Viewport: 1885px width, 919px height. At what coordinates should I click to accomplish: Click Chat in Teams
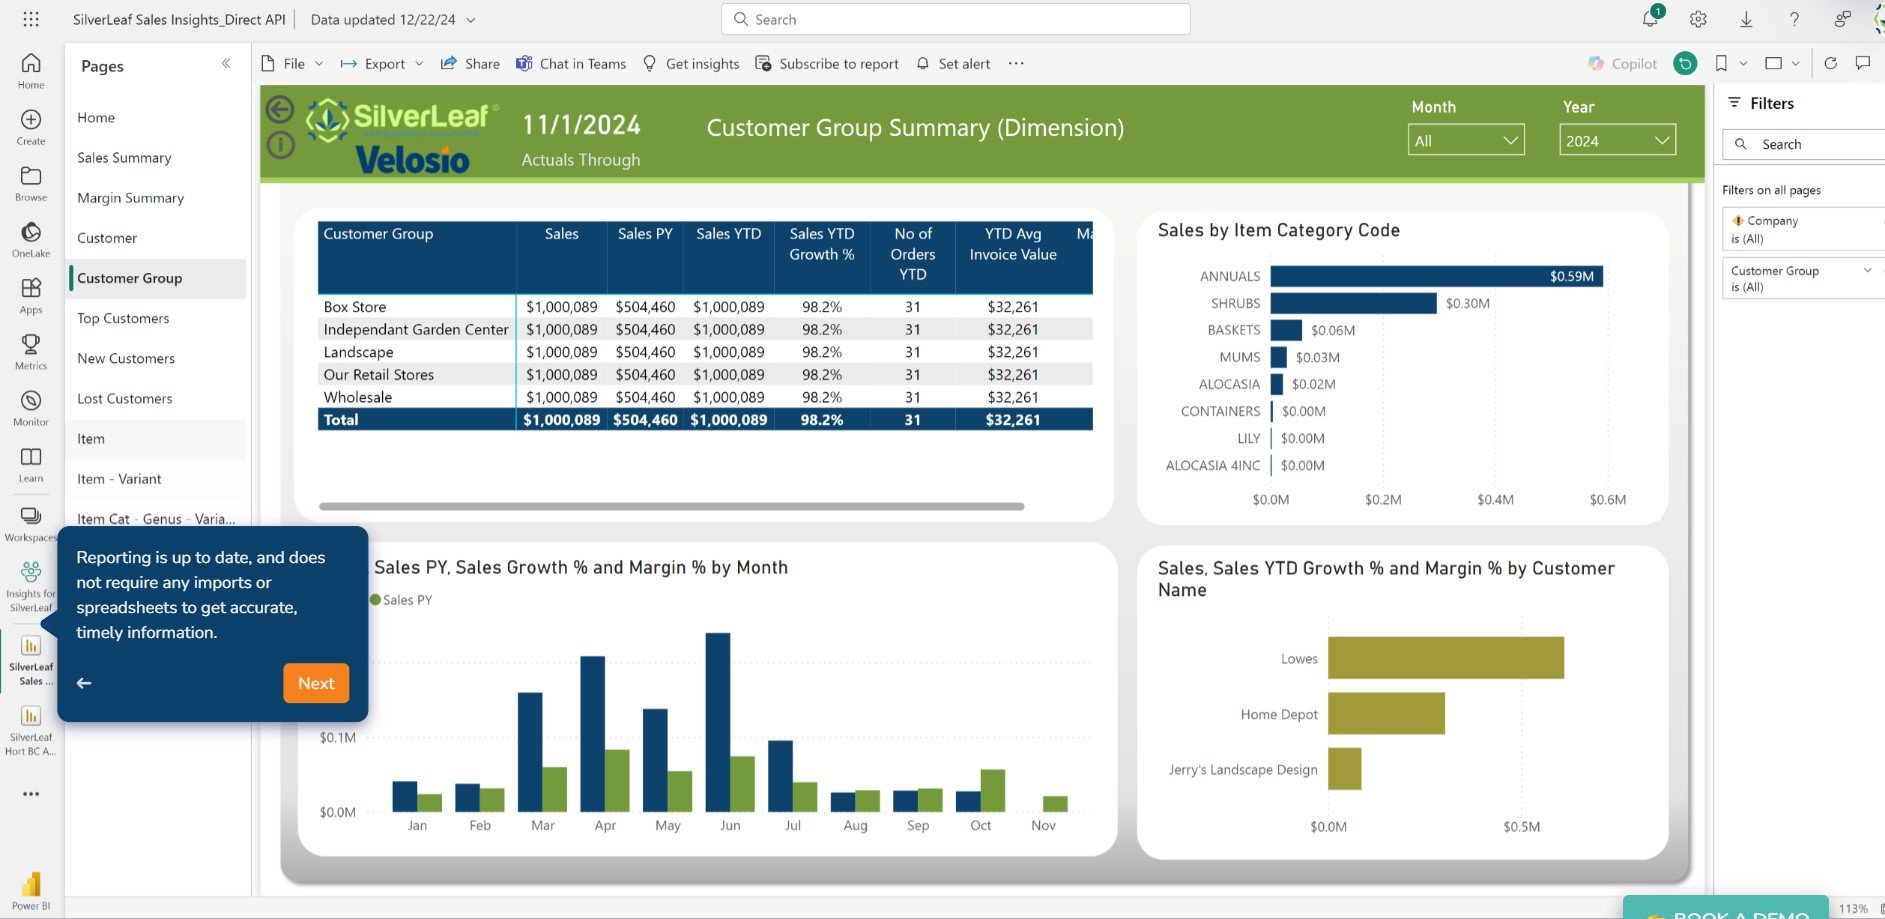coord(571,63)
